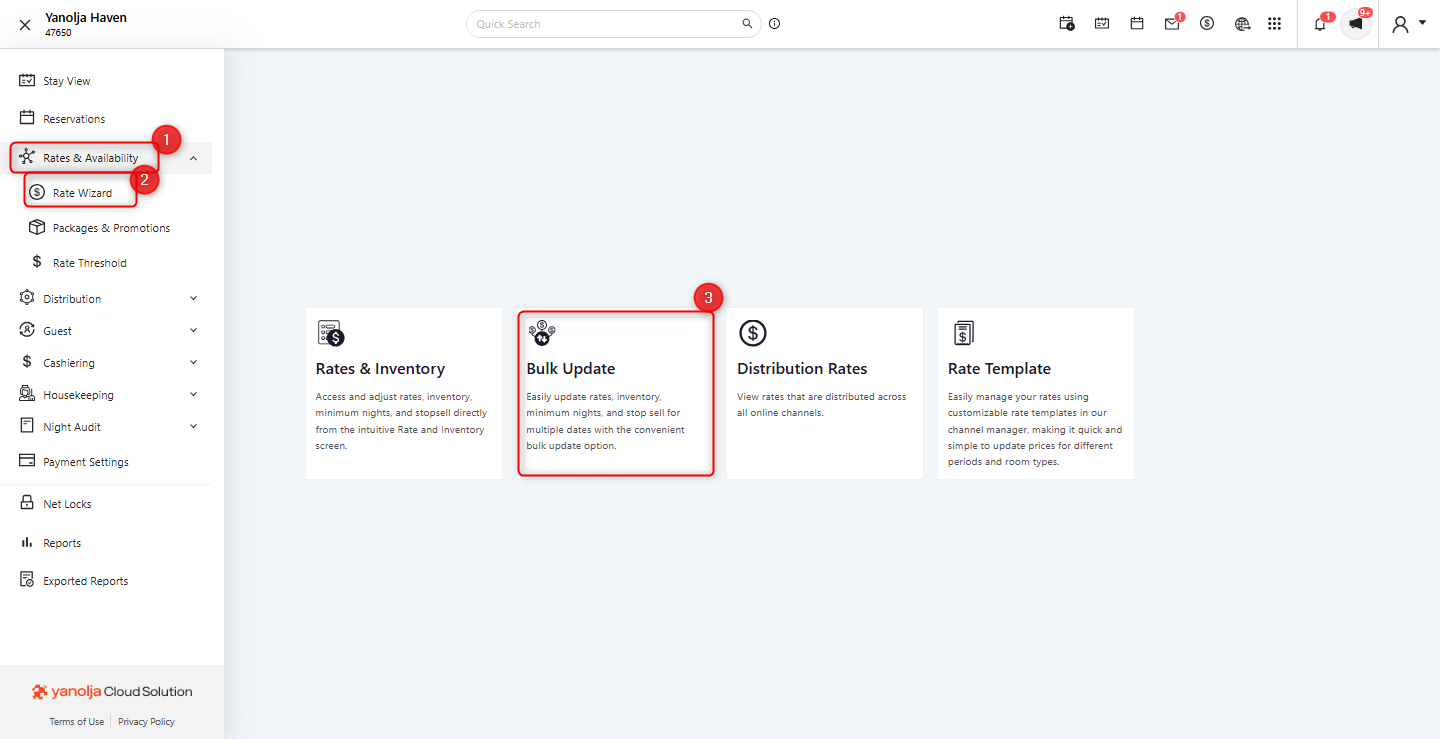Click the Stay View calendar icon
Screen dimensions: 1440x739
27,80
